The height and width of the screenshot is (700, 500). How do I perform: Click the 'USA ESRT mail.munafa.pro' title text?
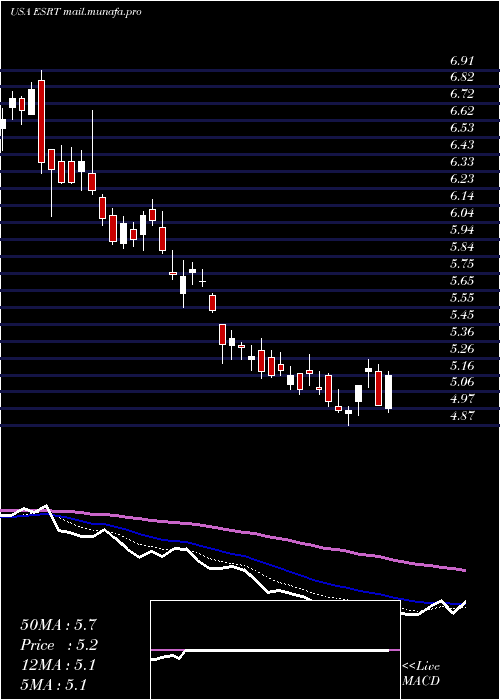[x=75, y=12]
